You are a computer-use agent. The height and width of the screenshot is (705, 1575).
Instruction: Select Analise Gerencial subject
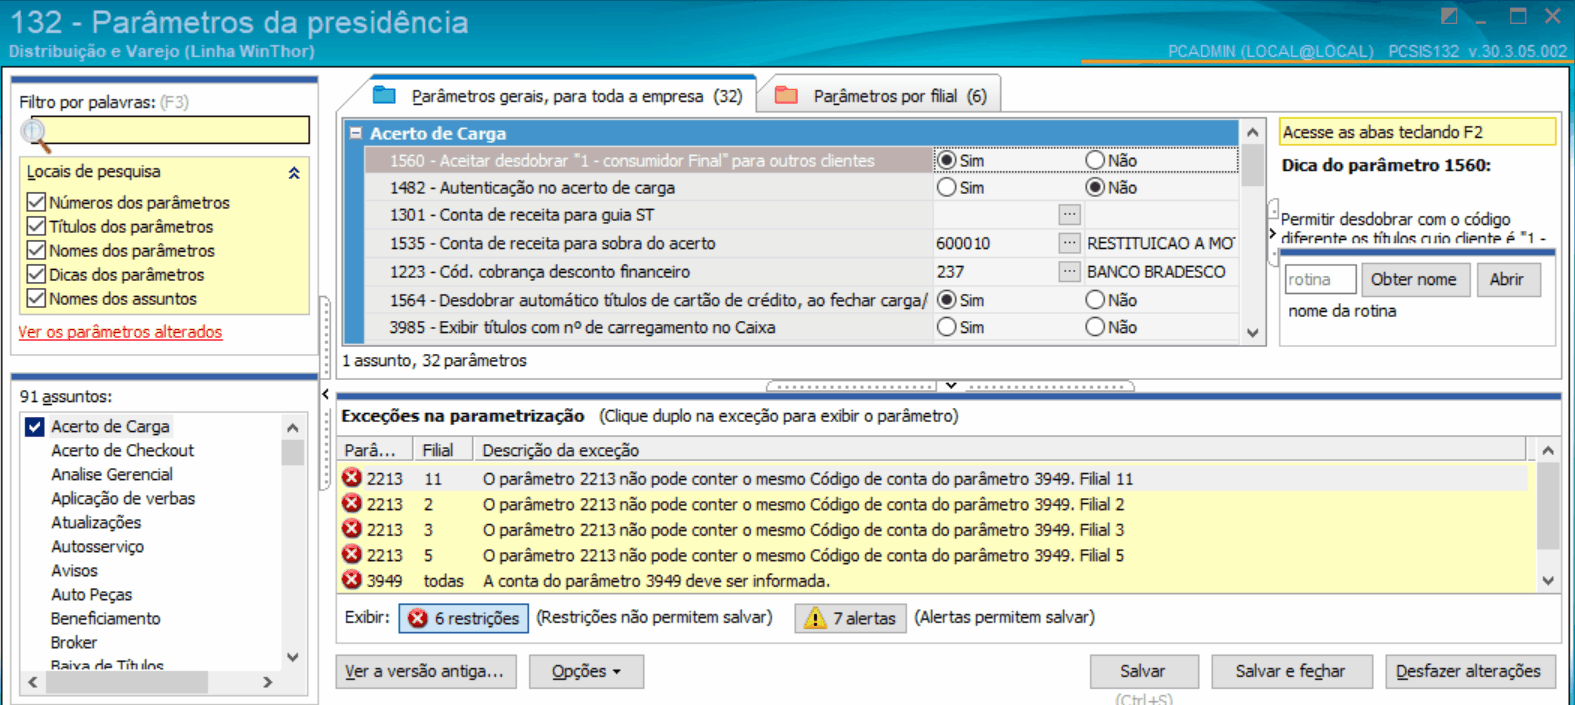[112, 474]
